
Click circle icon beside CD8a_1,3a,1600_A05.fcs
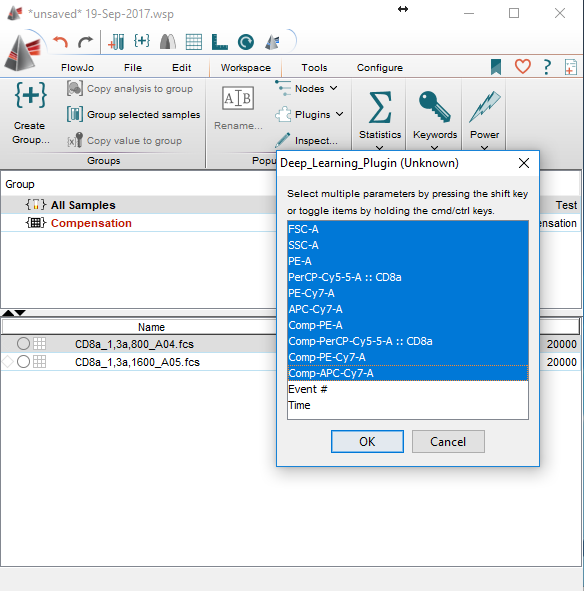pyautogui.click(x=23, y=361)
